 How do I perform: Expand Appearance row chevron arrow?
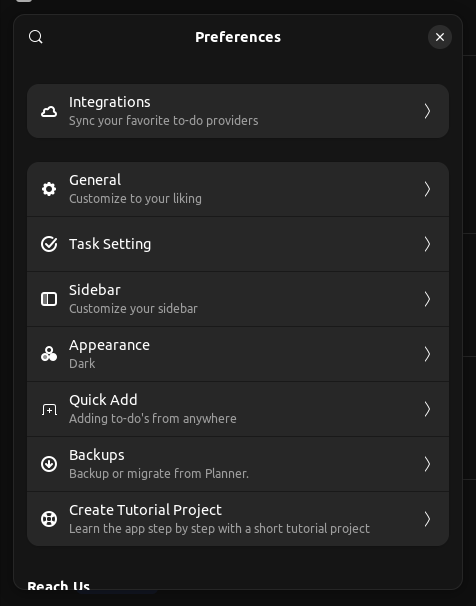[x=427, y=354]
